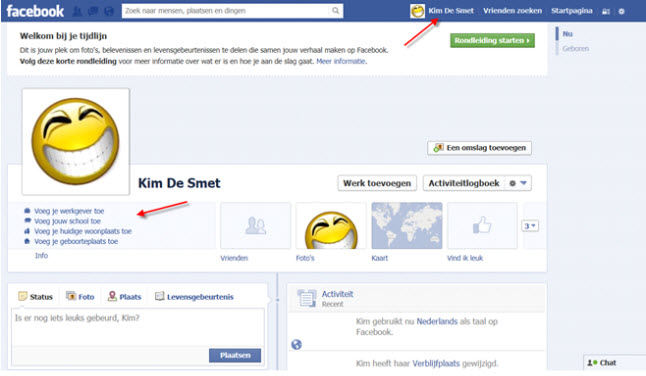646x376 pixels.
Task: Click Een omslag toevoegen button
Action: [x=480, y=148]
